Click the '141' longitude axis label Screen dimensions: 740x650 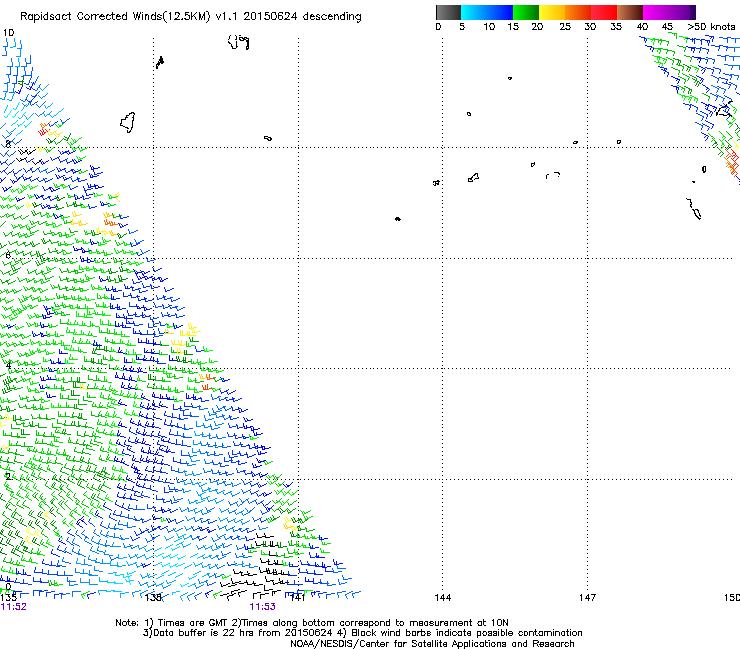[297, 598]
